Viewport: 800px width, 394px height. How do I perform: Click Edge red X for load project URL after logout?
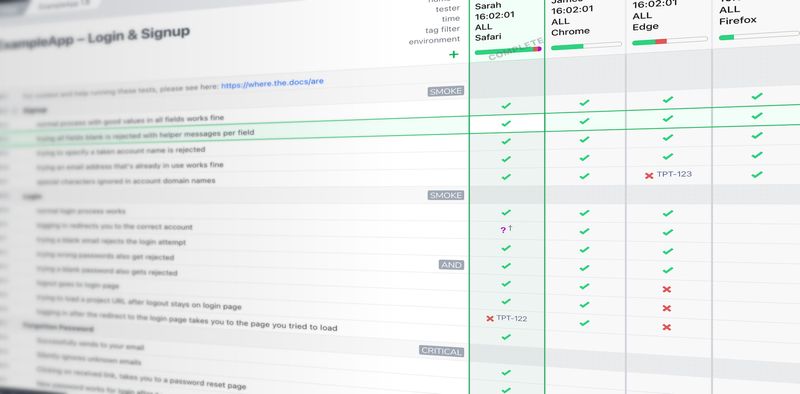pos(666,327)
